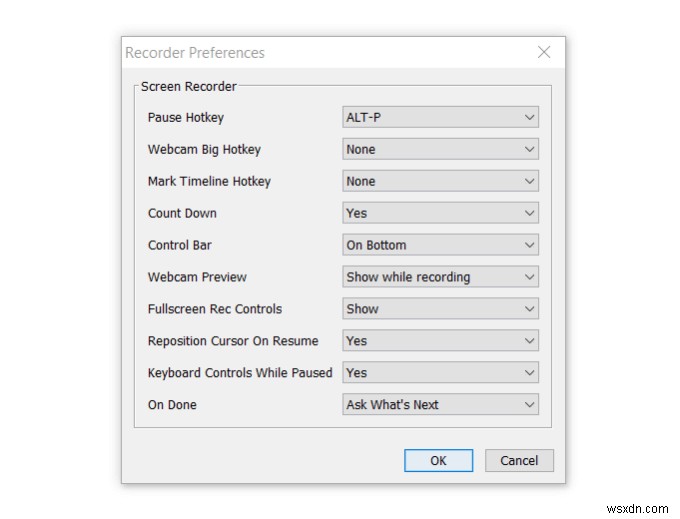Click the OK button
This screenshot has height=519, width=680.
(x=438, y=461)
